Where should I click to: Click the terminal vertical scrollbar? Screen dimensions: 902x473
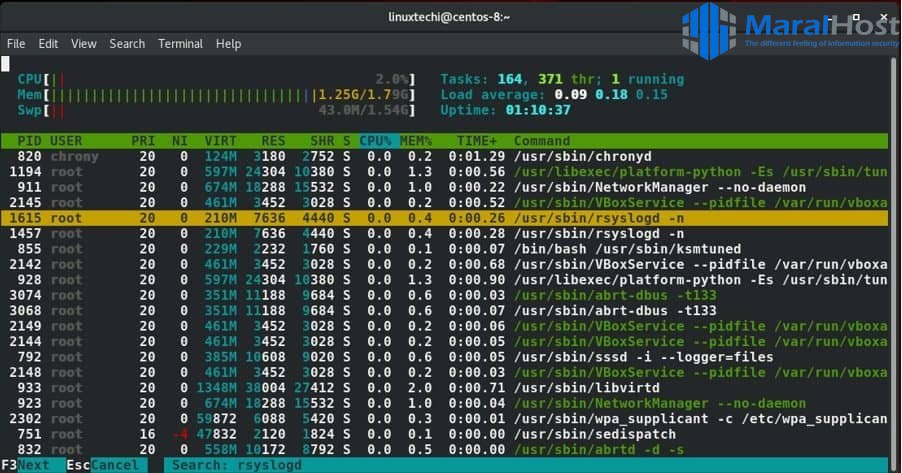[895, 262]
